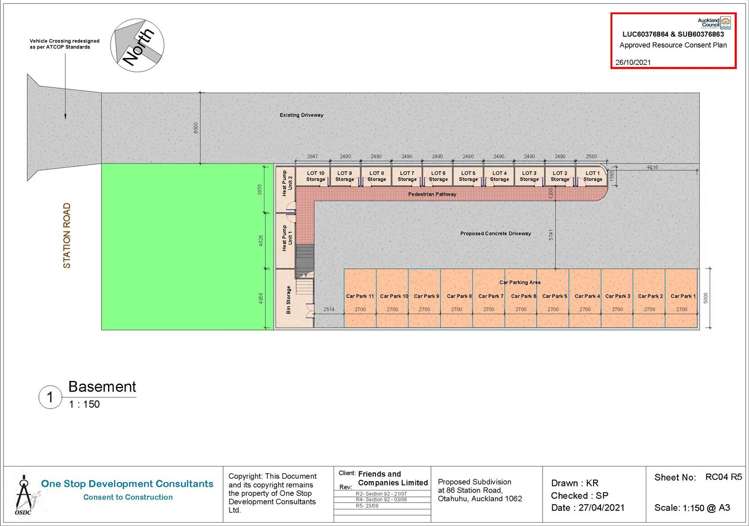Click 'Approved Resource Consent Plan' stamp text
Viewport: 749px width, 526px height.
pos(673,45)
